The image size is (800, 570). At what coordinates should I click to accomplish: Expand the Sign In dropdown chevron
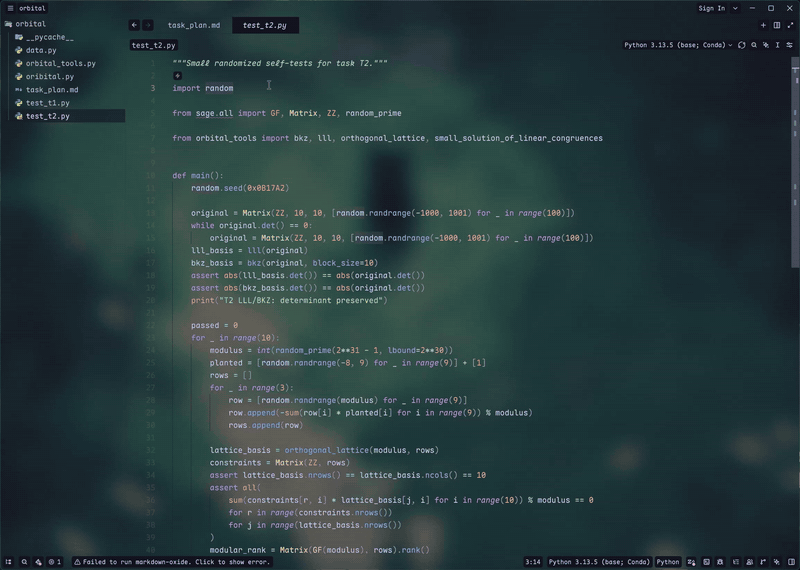click(x=735, y=8)
